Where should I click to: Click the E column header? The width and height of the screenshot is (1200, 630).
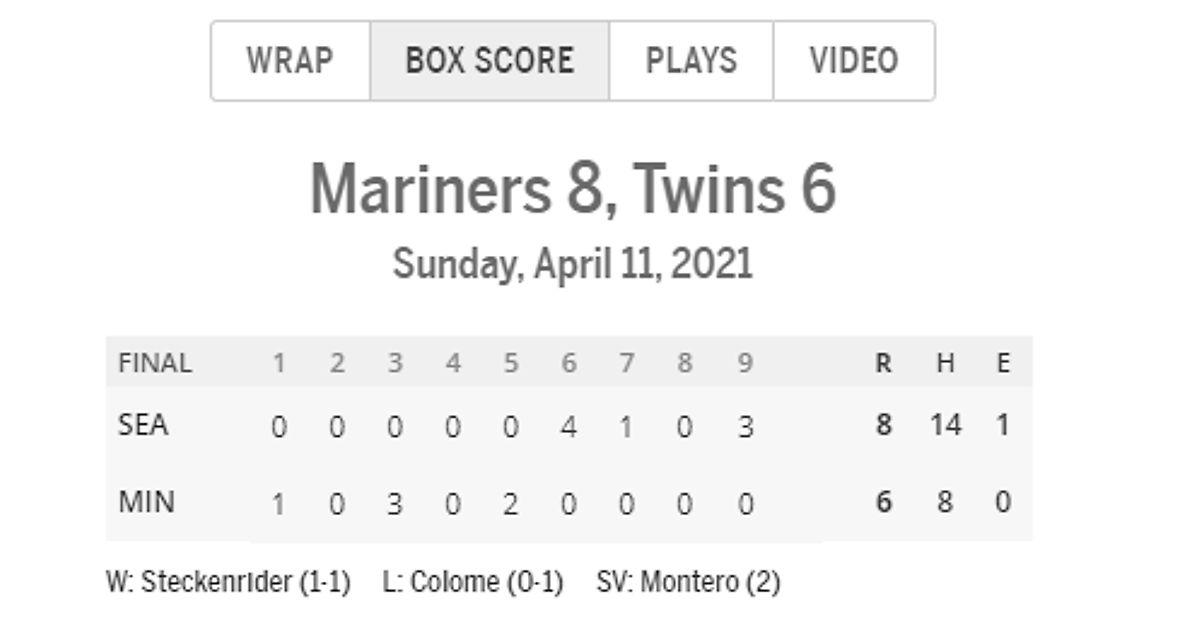tap(1003, 364)
